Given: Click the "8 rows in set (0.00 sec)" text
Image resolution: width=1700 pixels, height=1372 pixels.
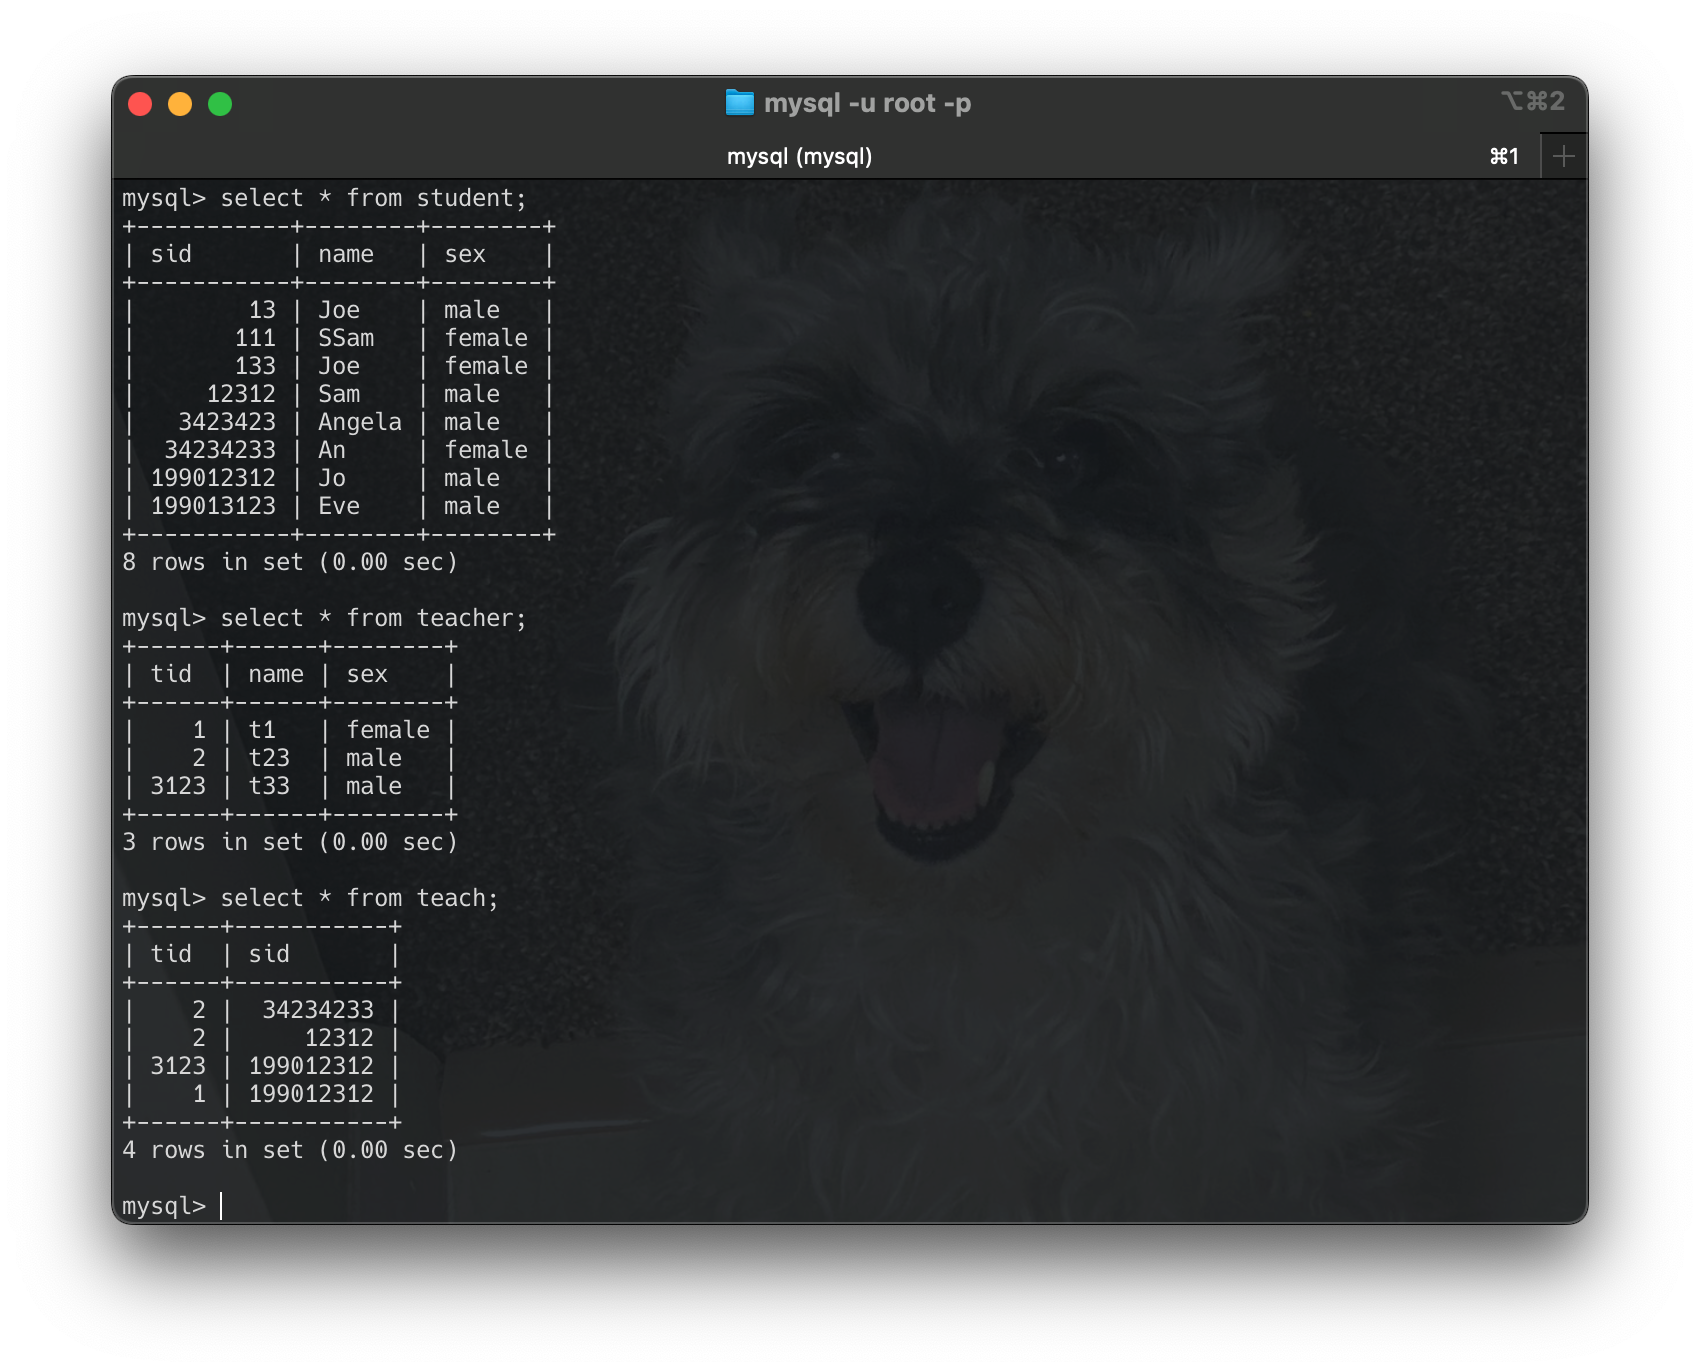Looking at the screenshot, I should 290,561.
